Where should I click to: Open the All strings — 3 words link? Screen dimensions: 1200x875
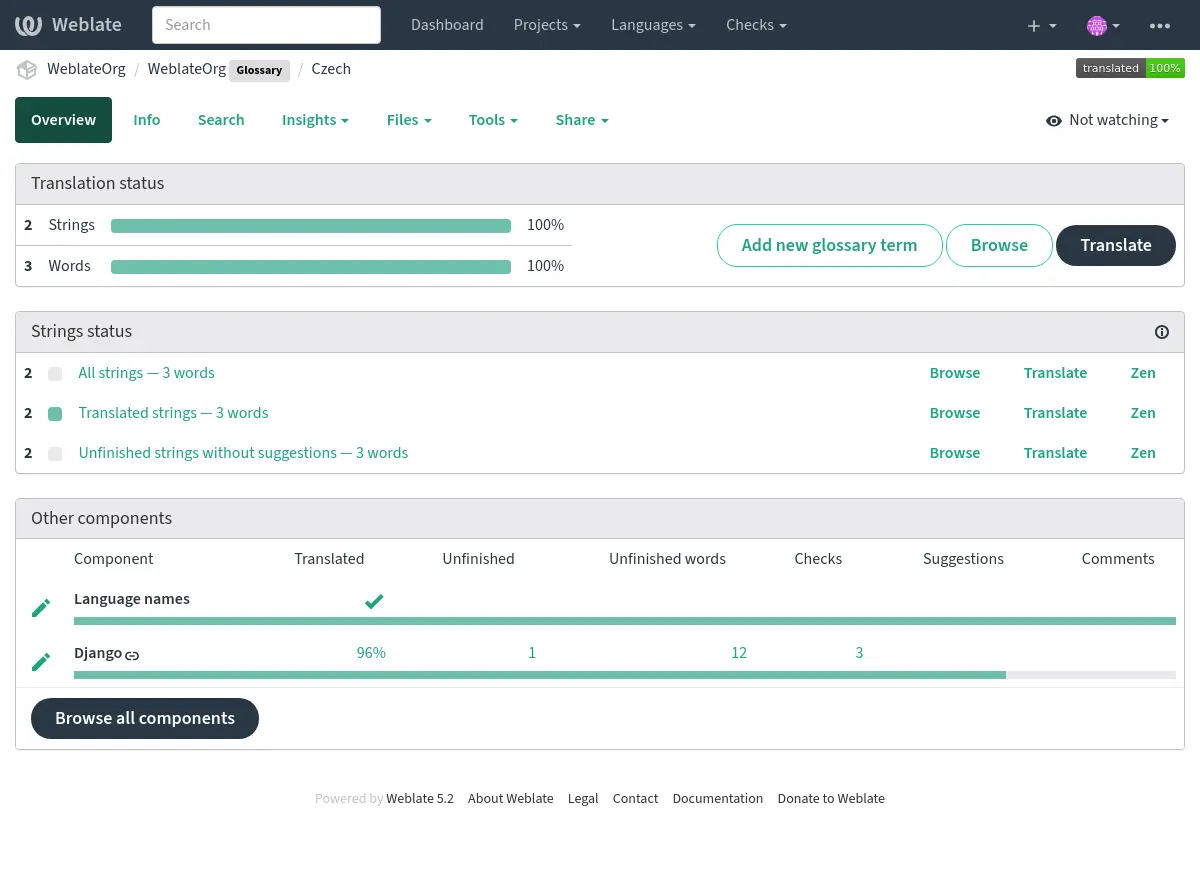click(146, 373)
